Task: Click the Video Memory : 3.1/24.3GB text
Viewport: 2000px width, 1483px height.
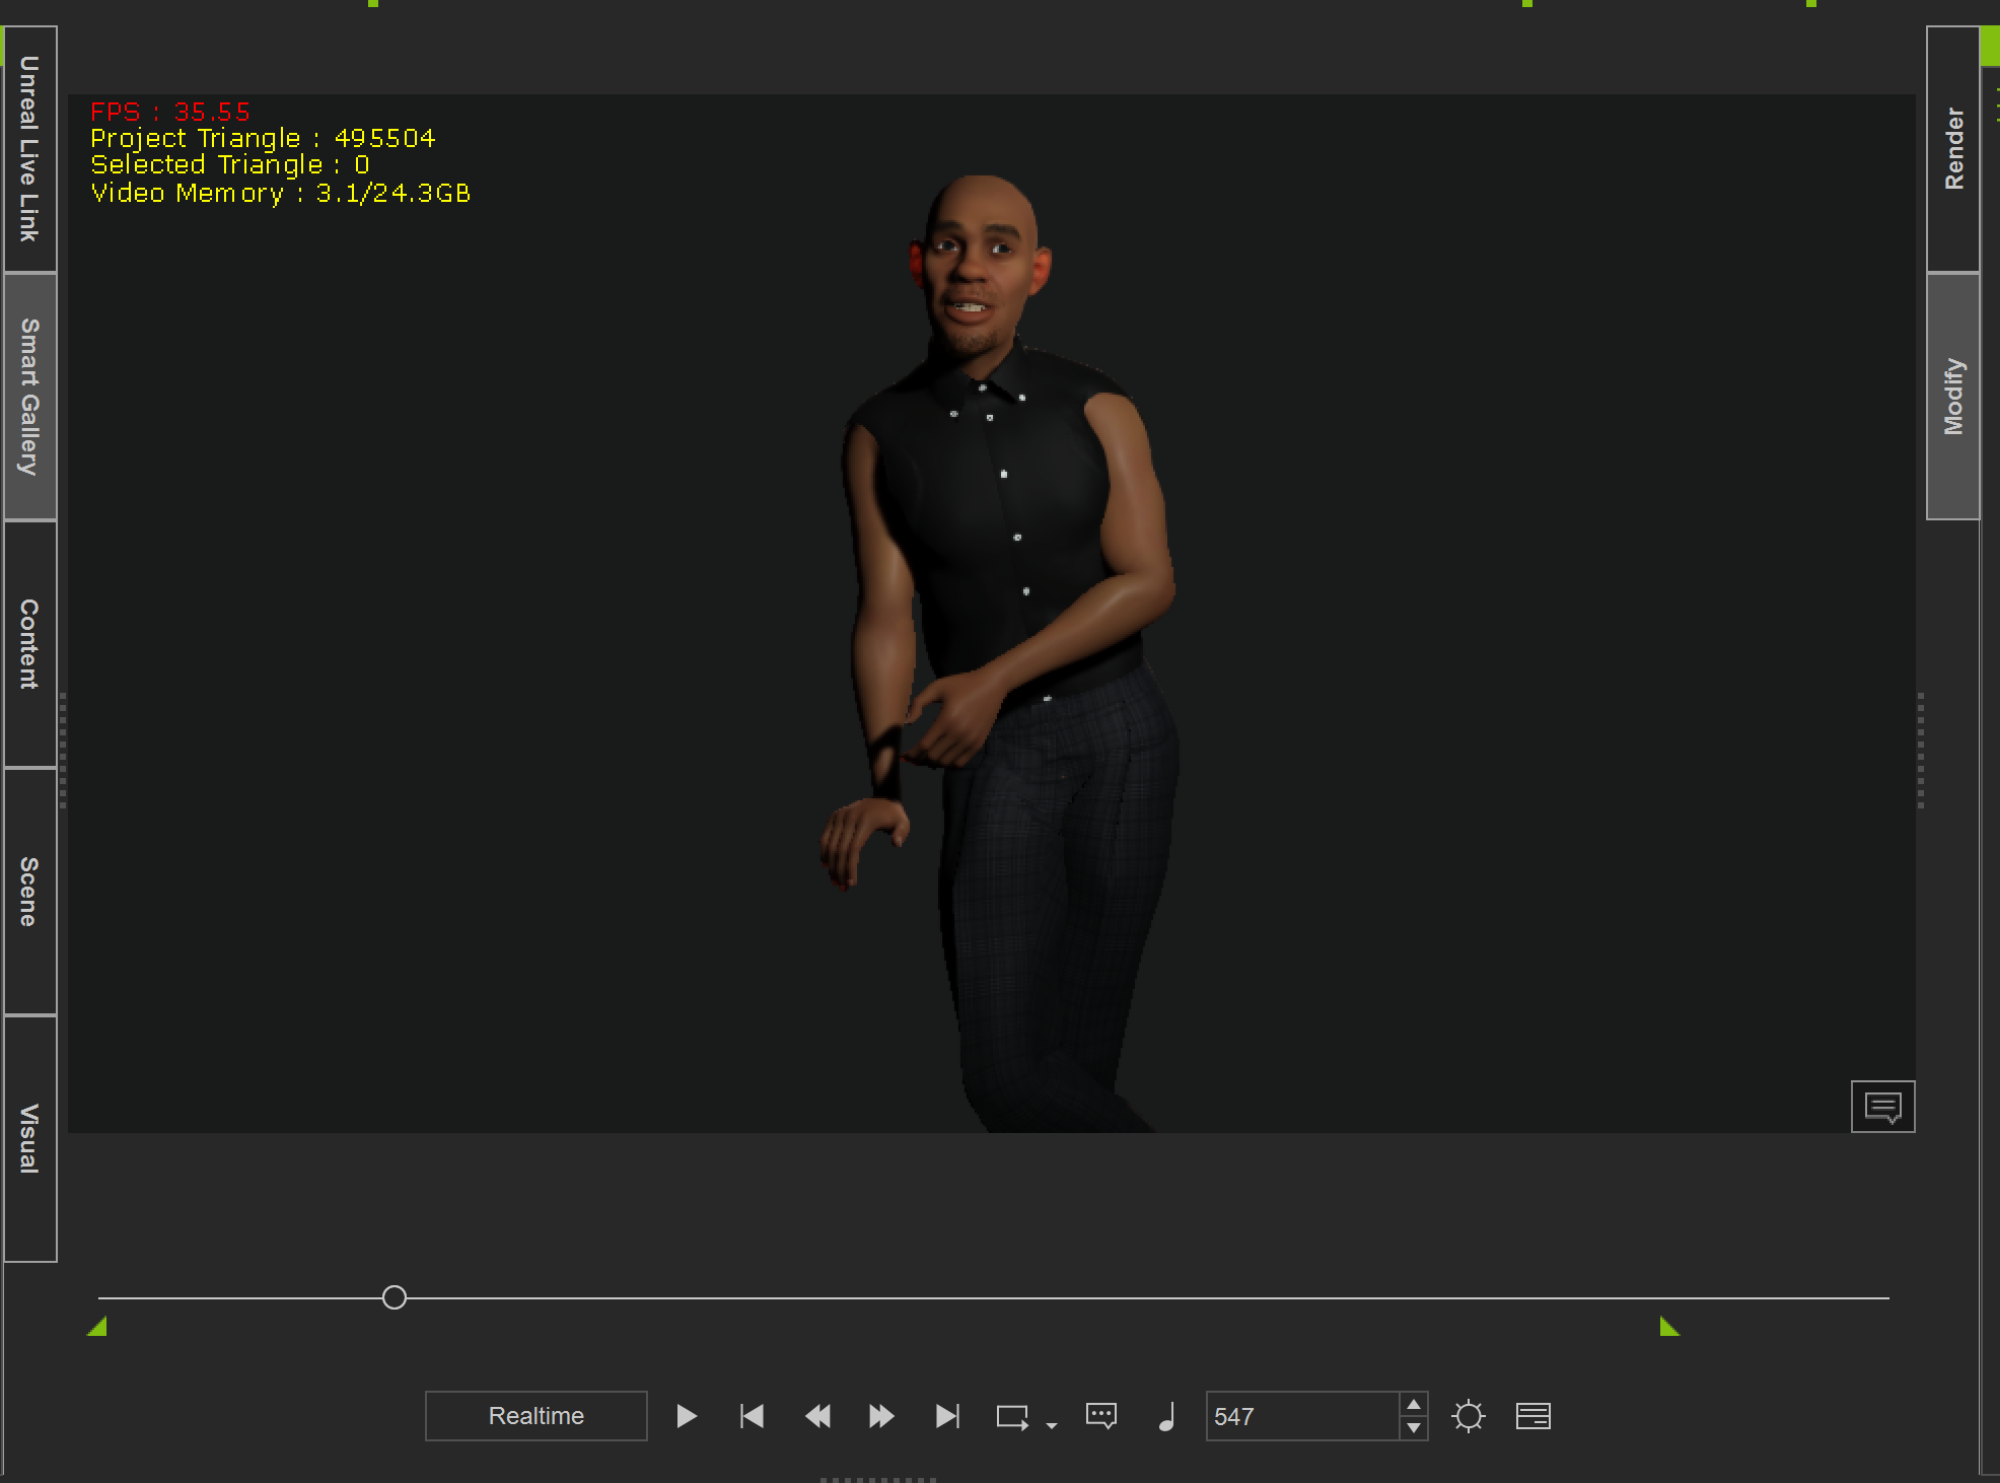Action: coord(280,193)
